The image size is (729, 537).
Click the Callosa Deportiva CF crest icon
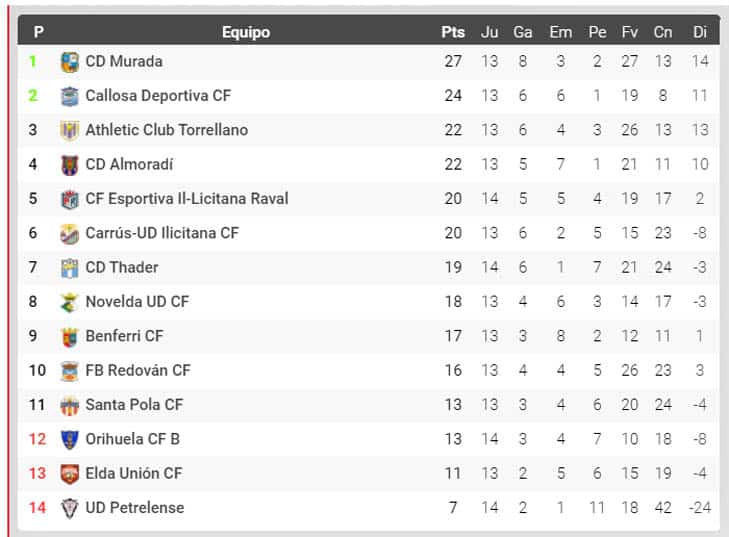tap(70, 96)
